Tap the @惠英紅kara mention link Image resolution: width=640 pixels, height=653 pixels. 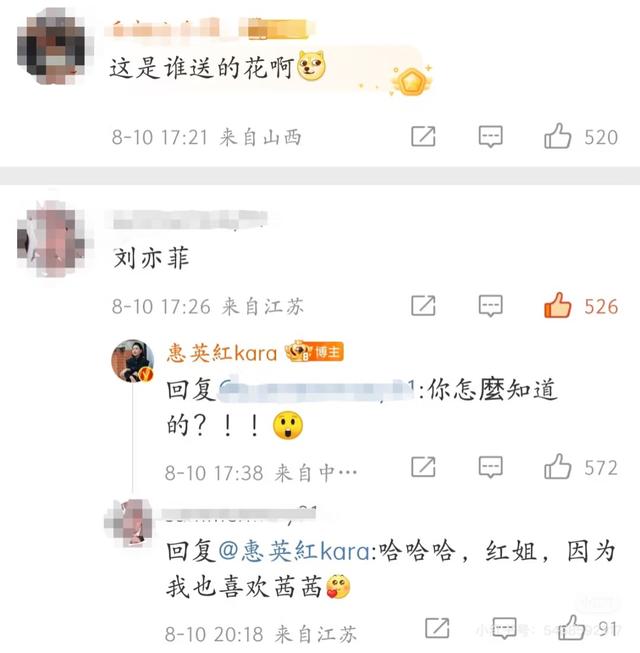pos(294,551)
